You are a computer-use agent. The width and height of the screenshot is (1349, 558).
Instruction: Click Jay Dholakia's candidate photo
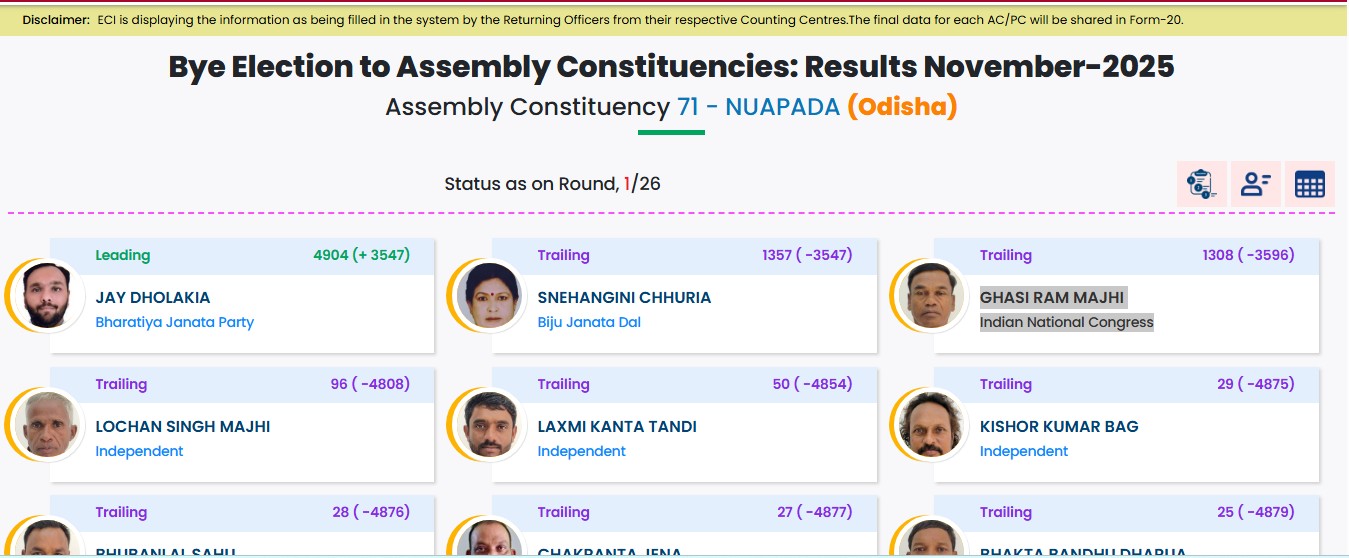46,295
